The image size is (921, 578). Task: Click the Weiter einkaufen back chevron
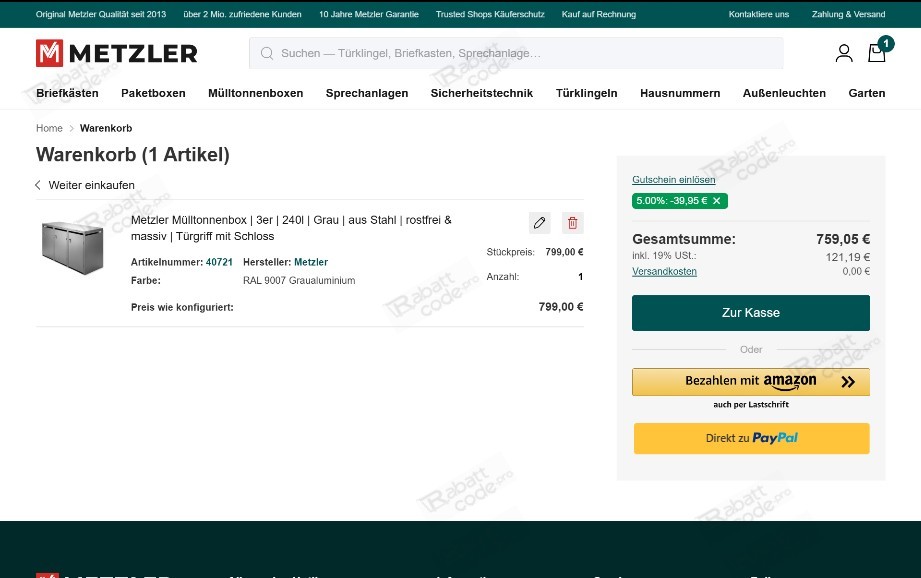[x=38, y=185]
